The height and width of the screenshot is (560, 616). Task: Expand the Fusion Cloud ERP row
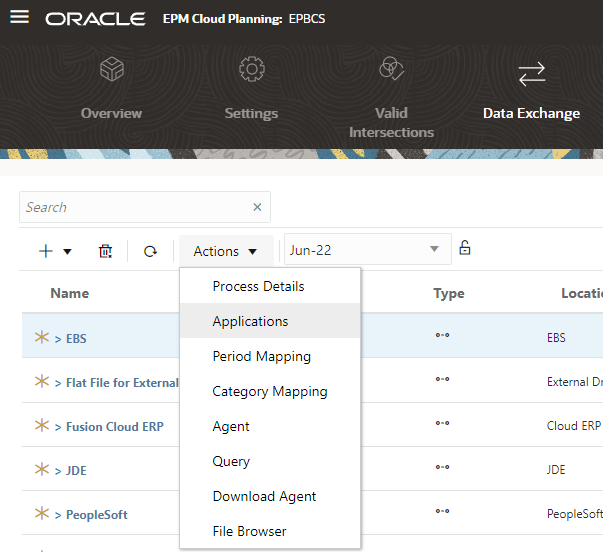(x=58, y=427)
